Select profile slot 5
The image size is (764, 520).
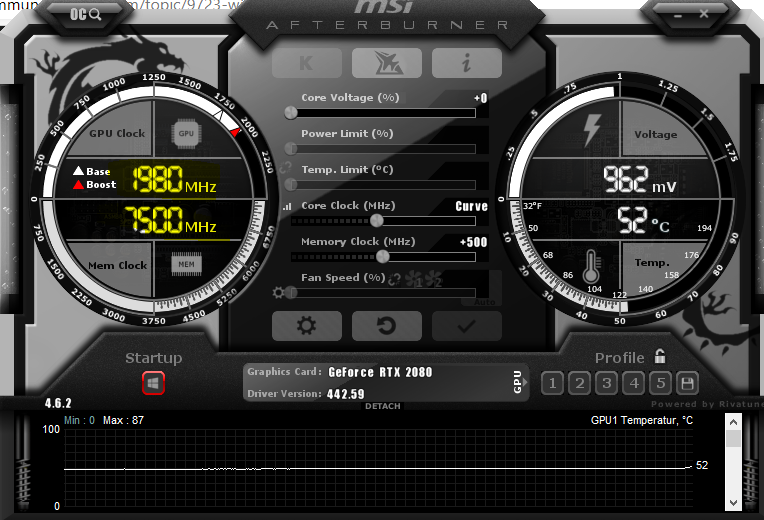coord(661,383)
